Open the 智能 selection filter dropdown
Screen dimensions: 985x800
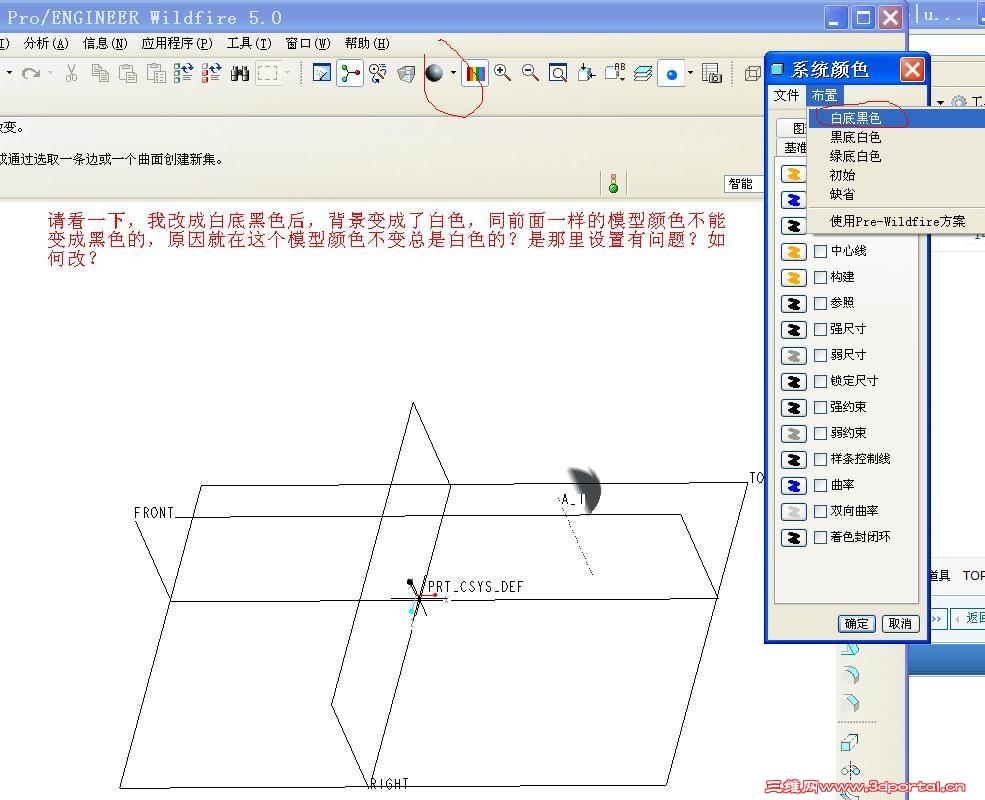(x=743, y=183)
